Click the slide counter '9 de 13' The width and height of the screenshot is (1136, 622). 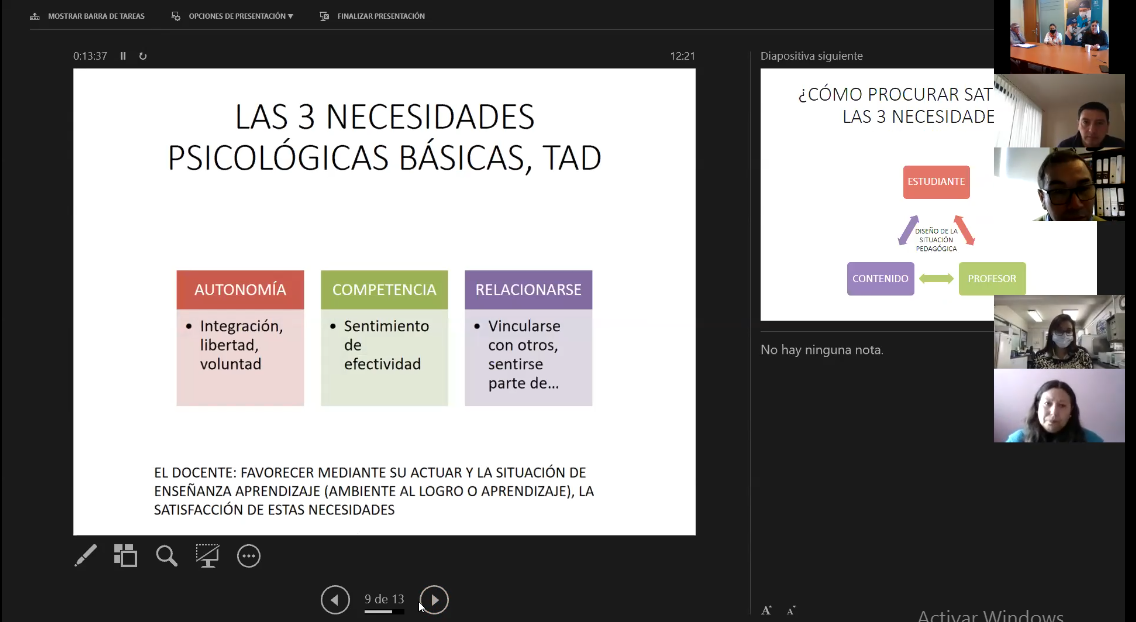tap(384, 599)
